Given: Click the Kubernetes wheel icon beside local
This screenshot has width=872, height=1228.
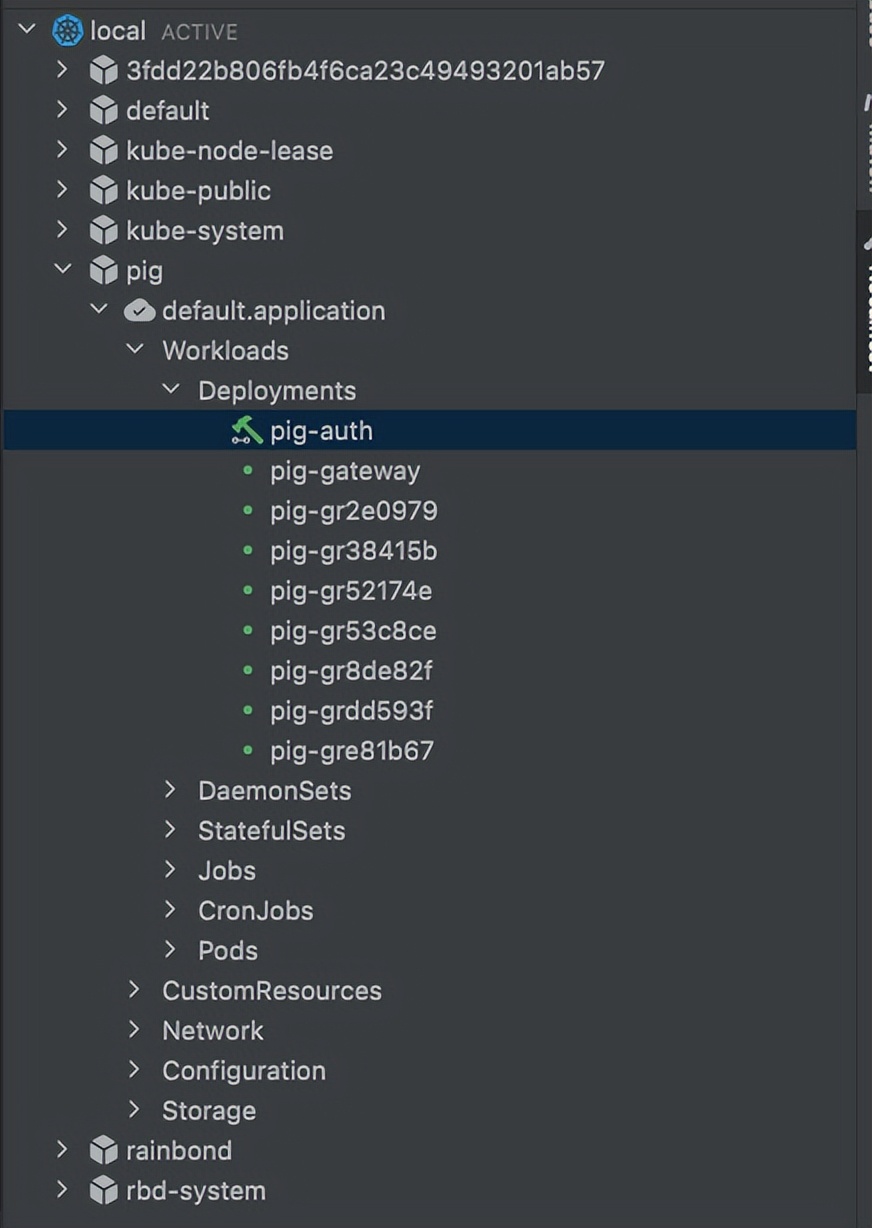Looking at the screenshot, I should click(x=65, y=30).
